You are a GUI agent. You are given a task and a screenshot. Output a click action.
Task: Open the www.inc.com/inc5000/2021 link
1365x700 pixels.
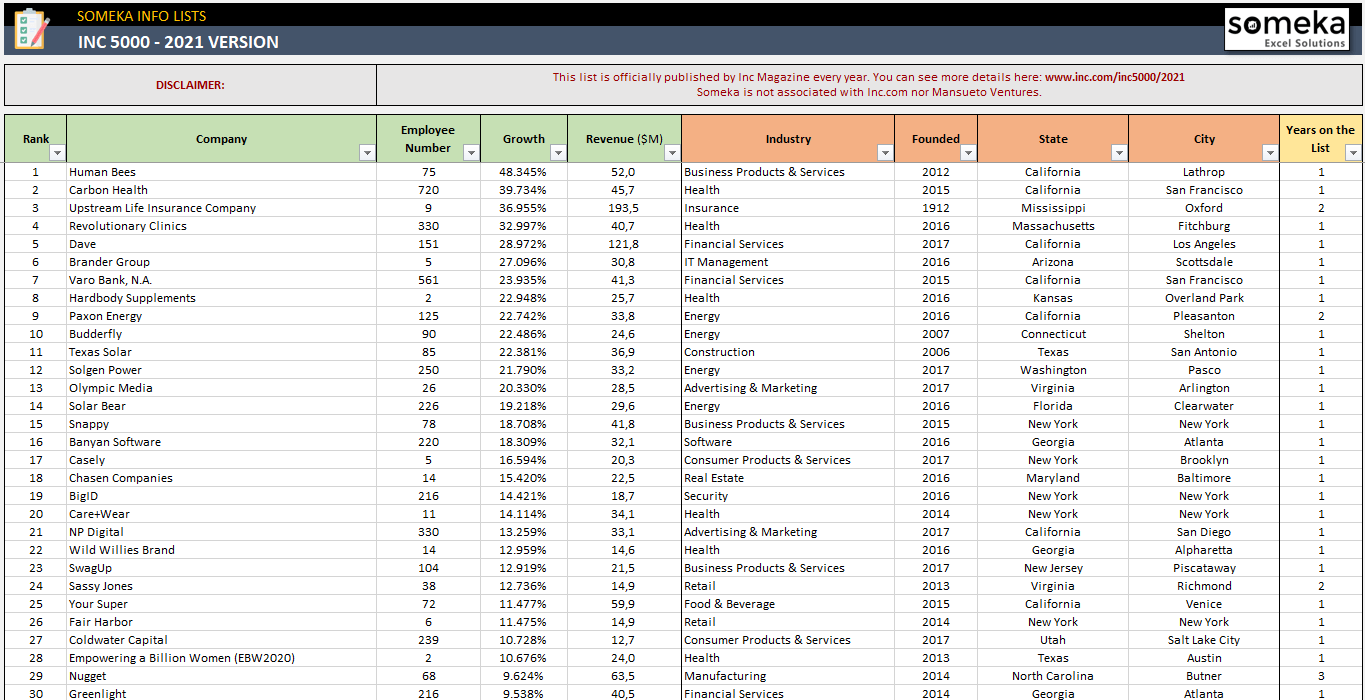pyautogui.click(x=1115, y=77)
